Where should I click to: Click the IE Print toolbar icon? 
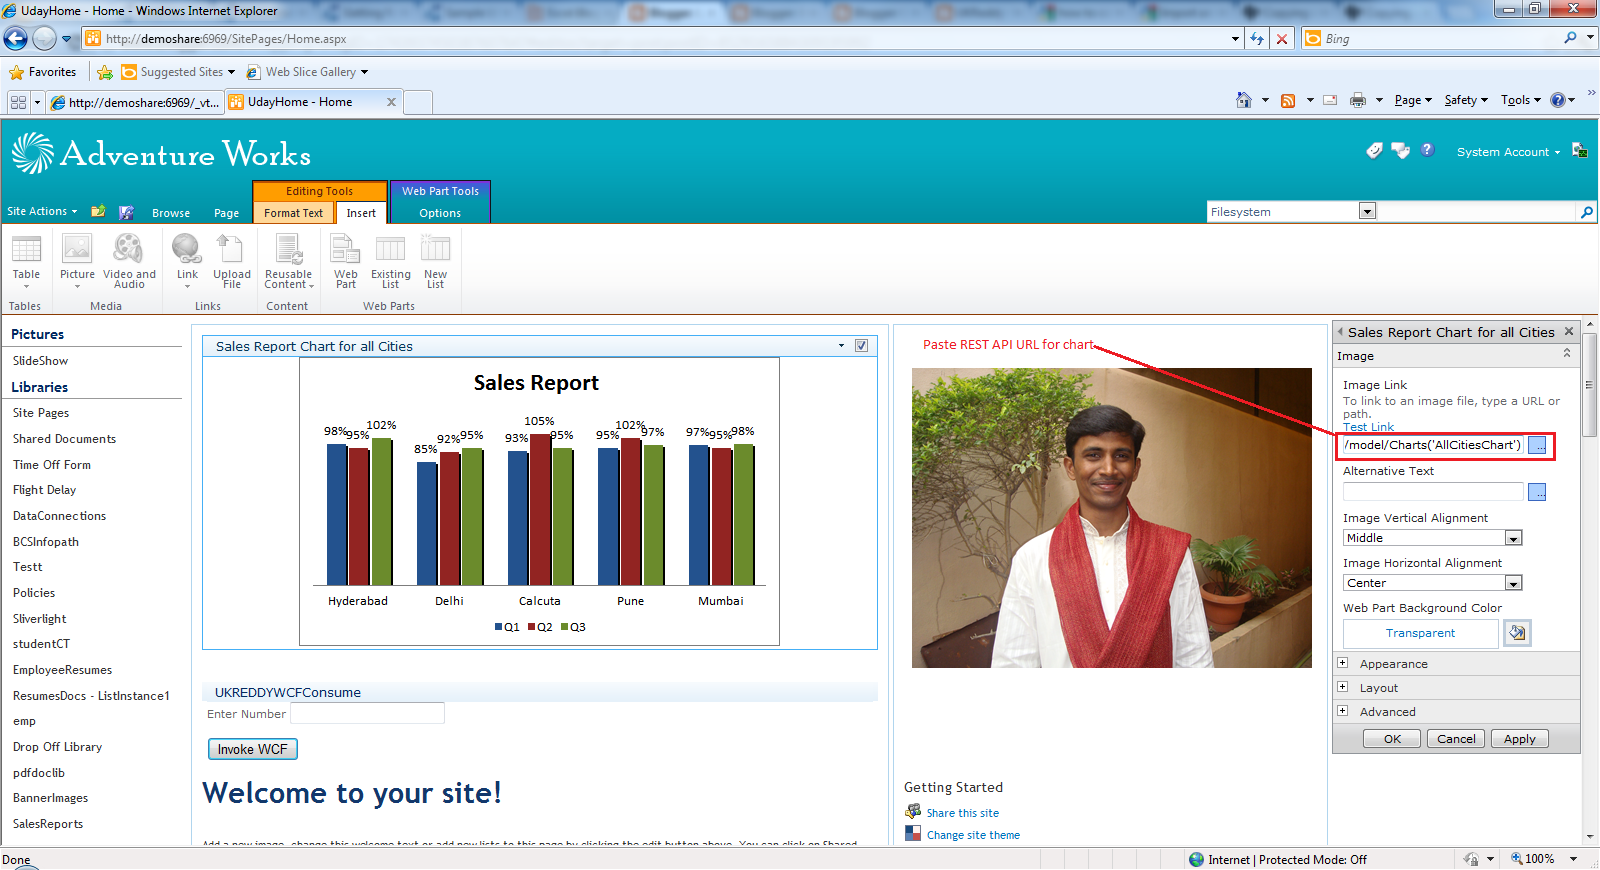point(1357,100)
